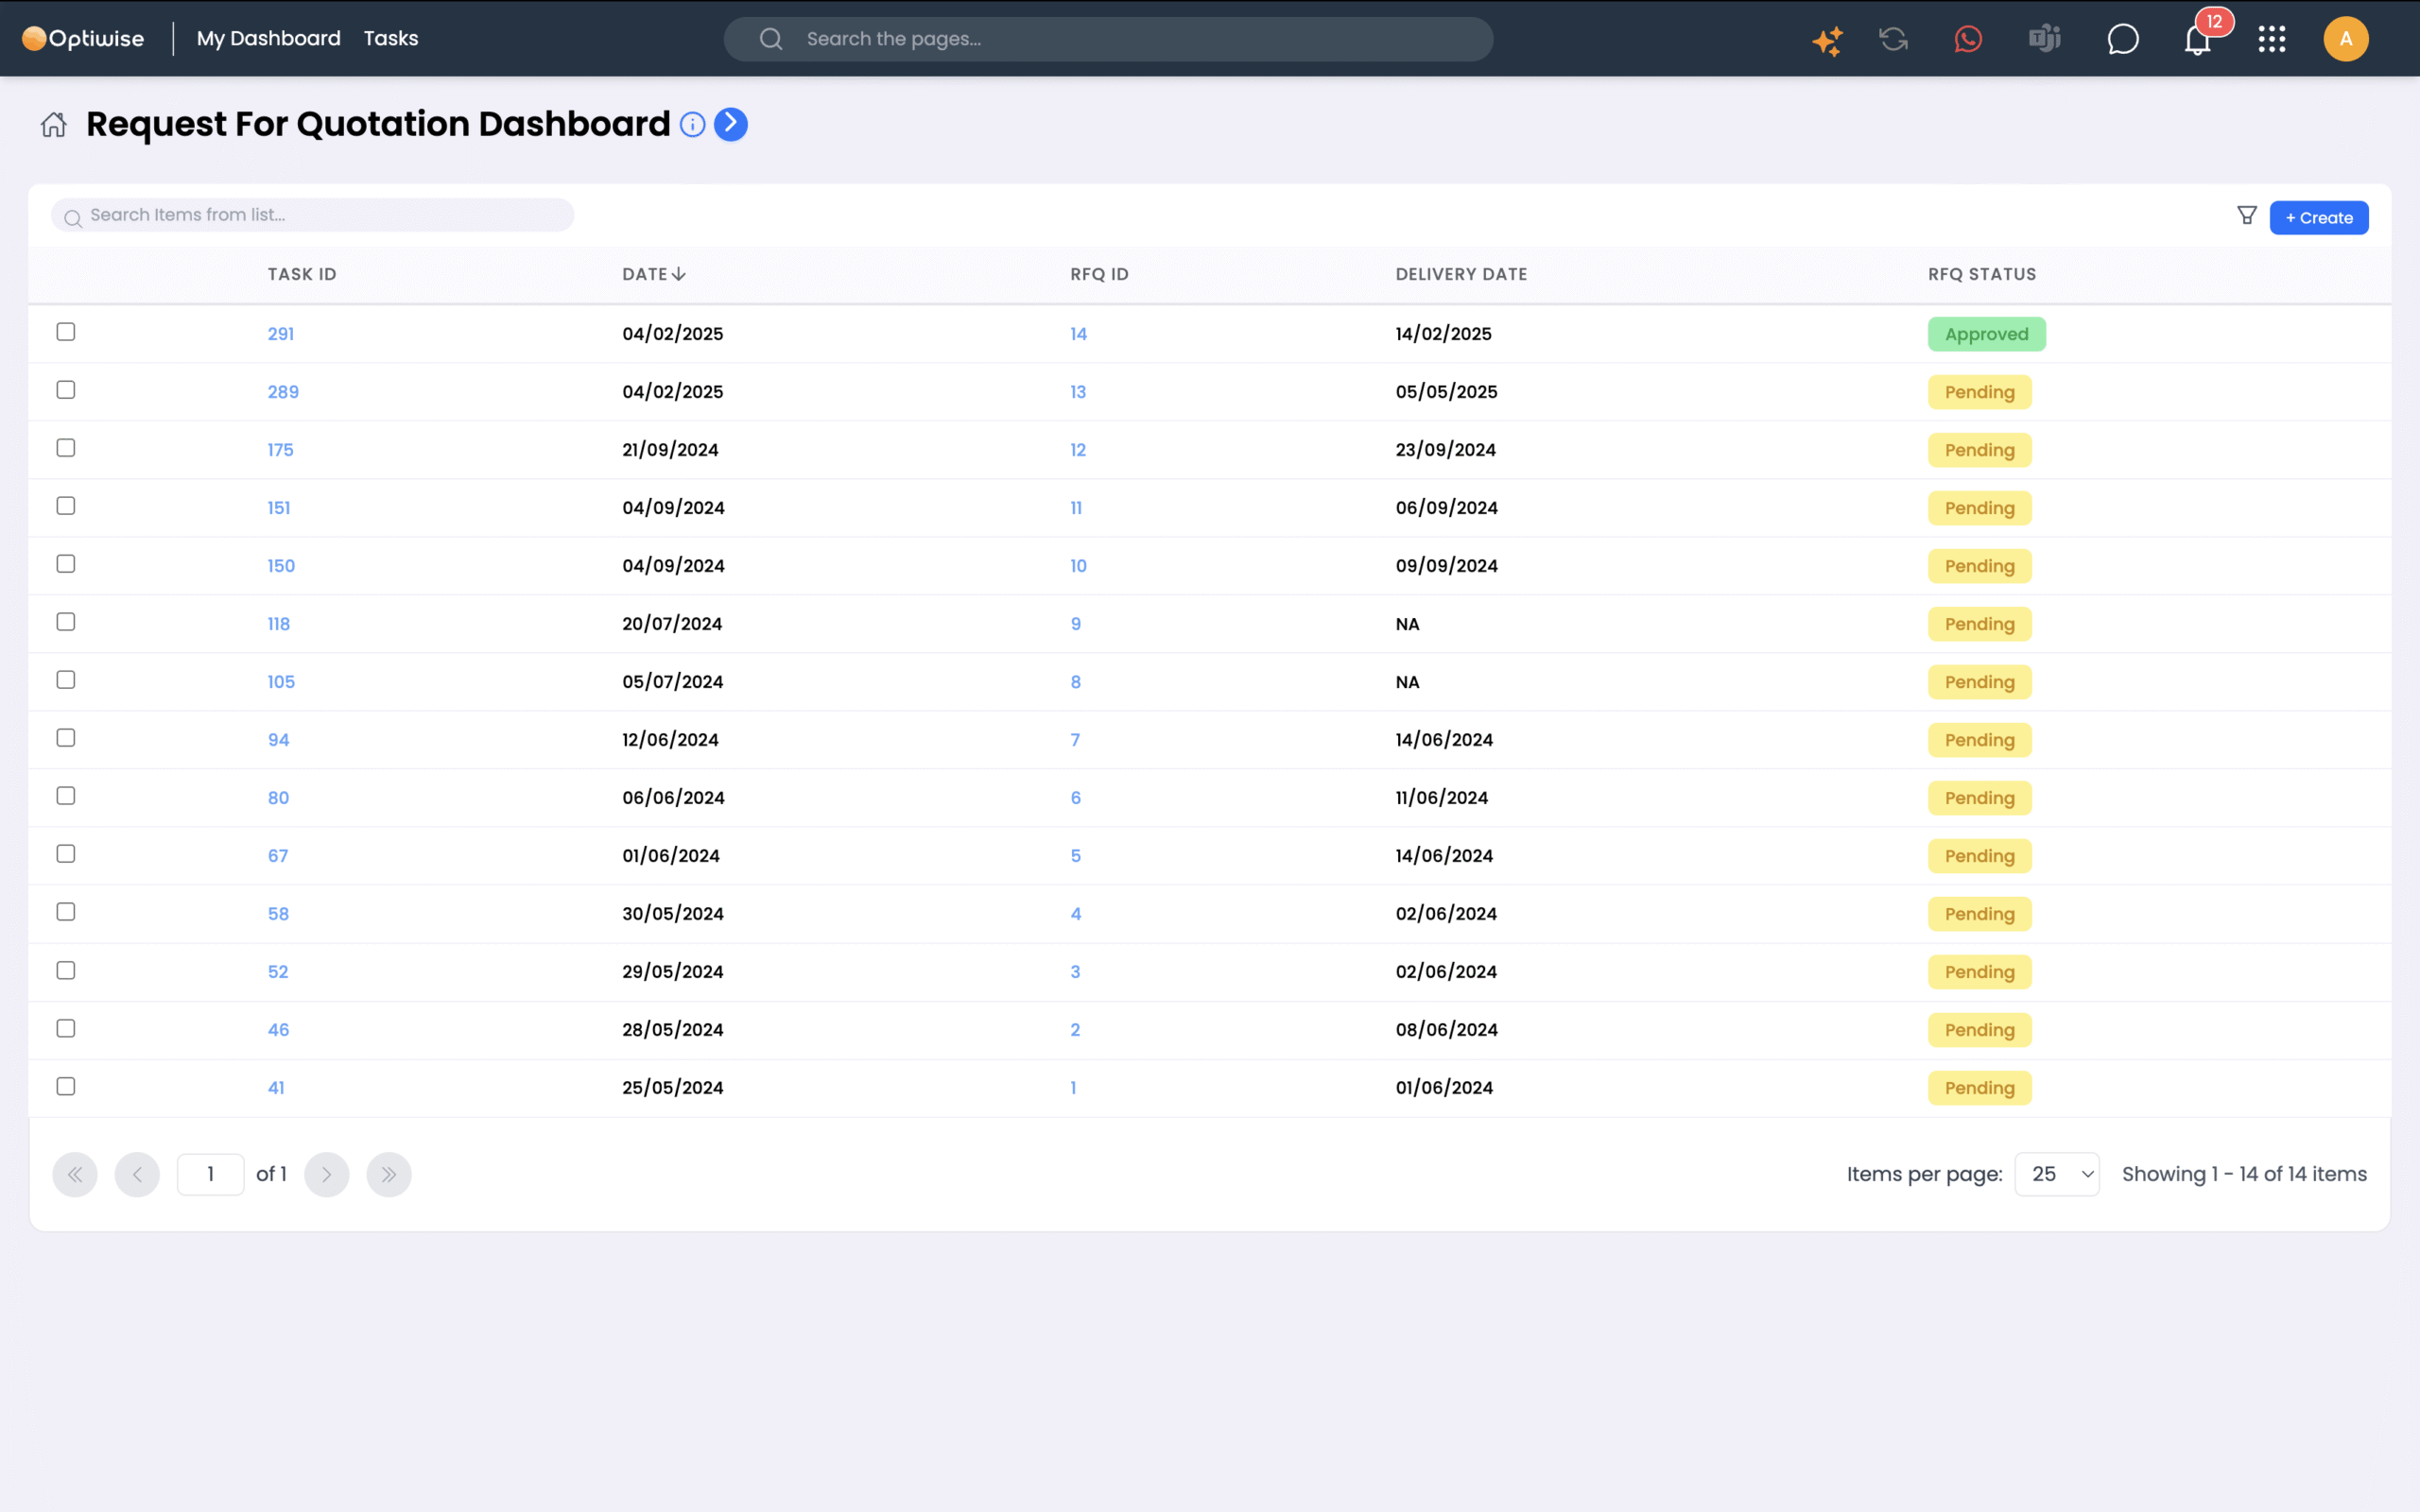Open the apps grid menu icon
The height and width of the screenshot is (1512, 2420).
coord(2271,39)
